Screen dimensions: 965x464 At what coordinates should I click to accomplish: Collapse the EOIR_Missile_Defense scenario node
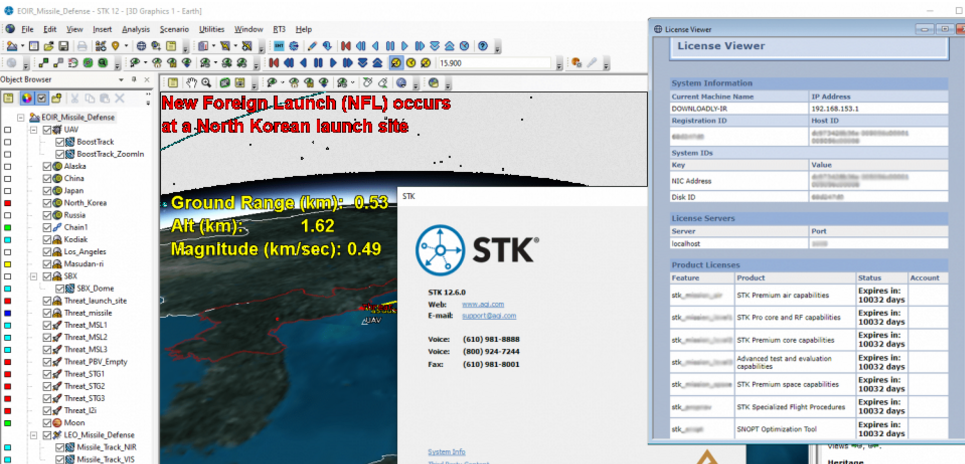pyautogui.click(x=20, y=118)
